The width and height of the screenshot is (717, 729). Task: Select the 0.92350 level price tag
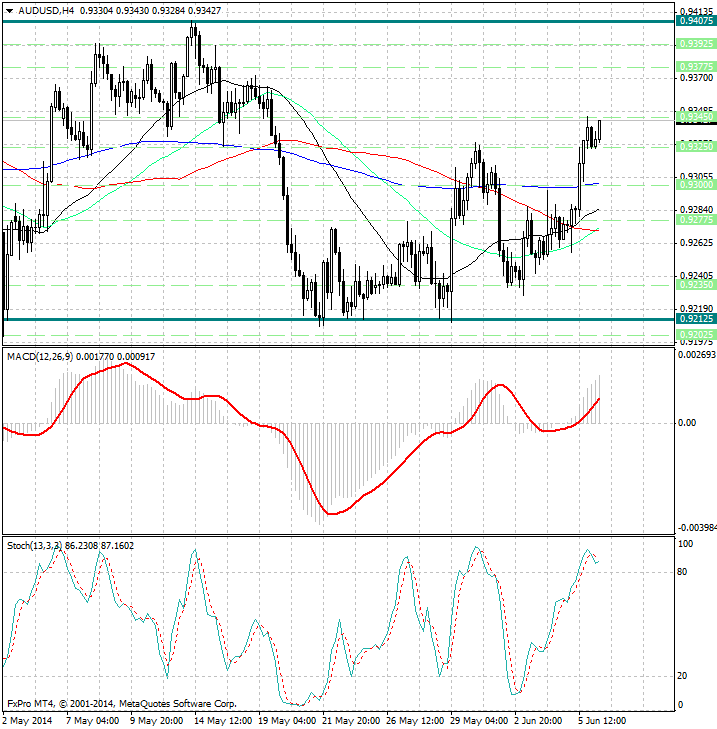point(695,284)
